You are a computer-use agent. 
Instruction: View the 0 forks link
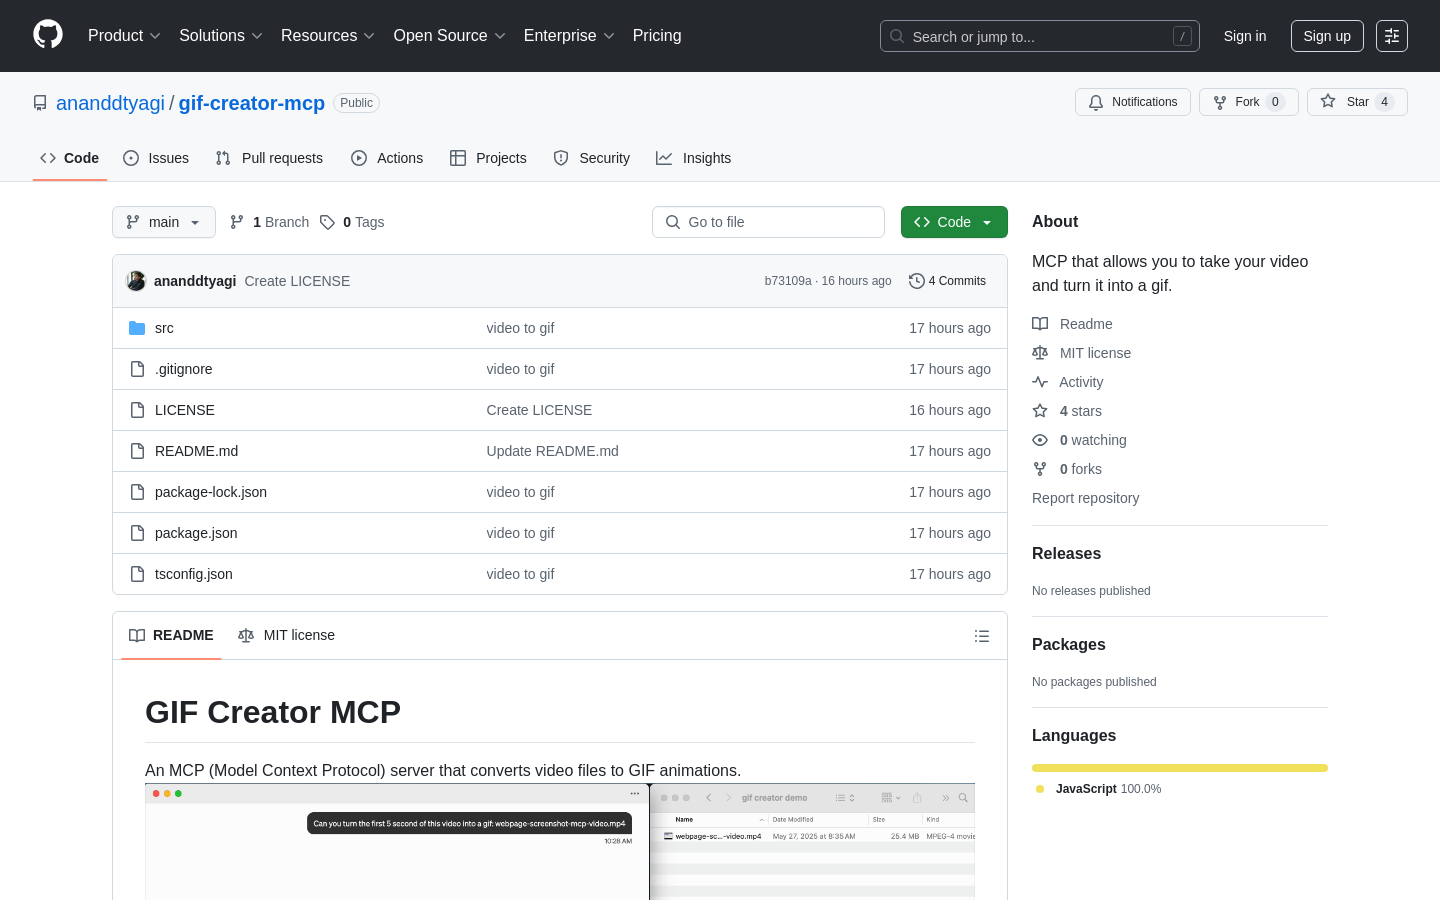1067,469
